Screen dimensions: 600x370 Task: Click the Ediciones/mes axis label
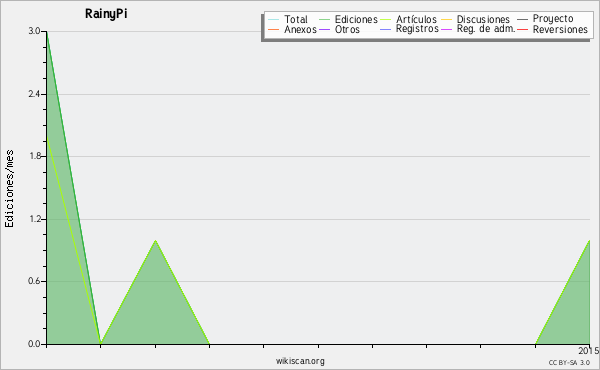coord(9,189)
